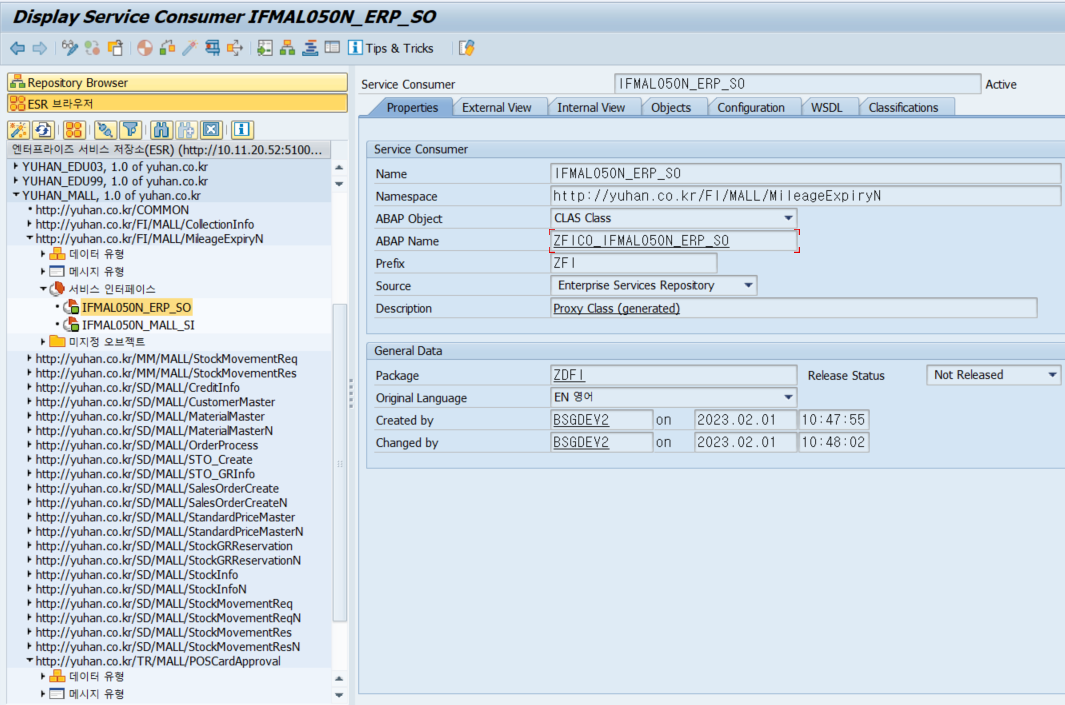
Task: Collapse the TR/MALL/POSCardApproval namespace
Action: (29, 661)
